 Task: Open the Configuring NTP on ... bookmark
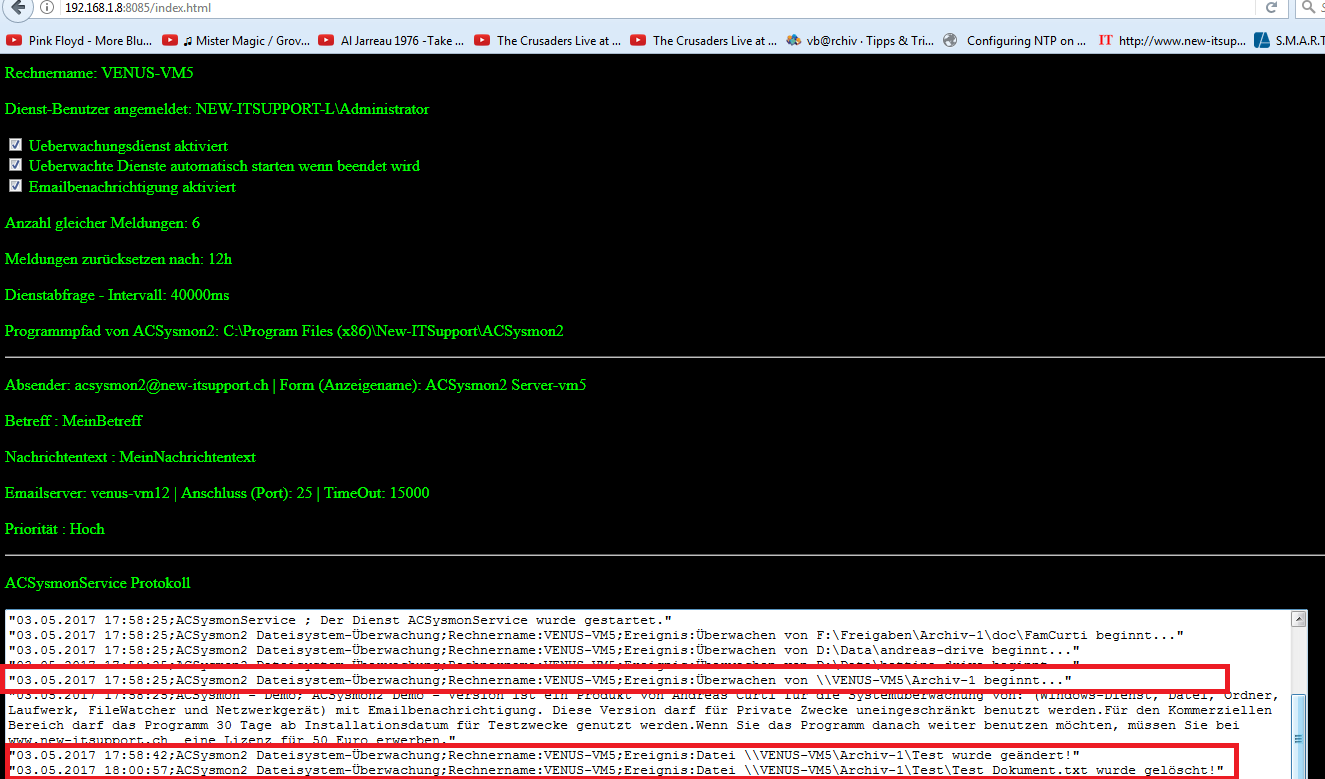[1015, 41]
